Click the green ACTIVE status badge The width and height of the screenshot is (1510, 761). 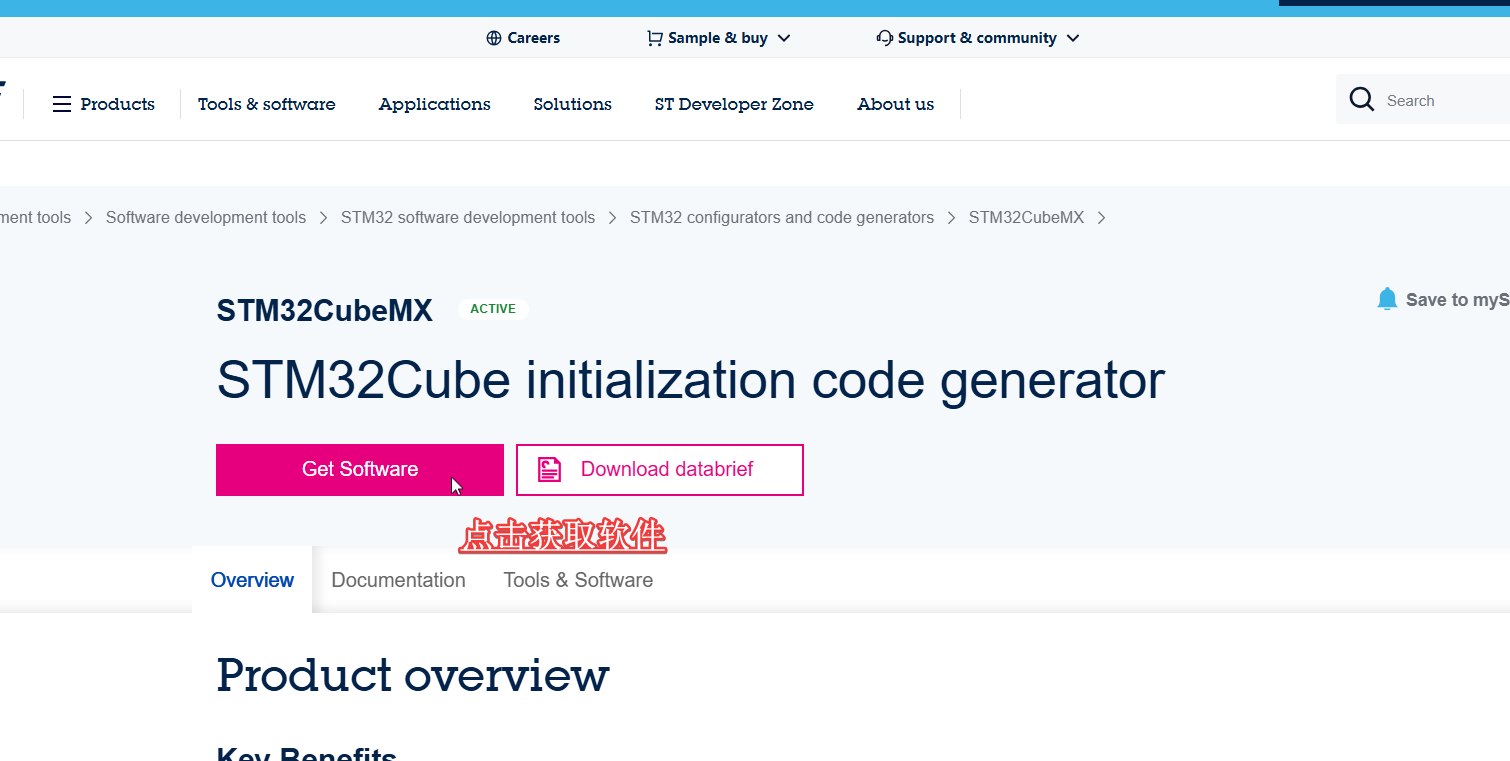[x=493, y=309]
